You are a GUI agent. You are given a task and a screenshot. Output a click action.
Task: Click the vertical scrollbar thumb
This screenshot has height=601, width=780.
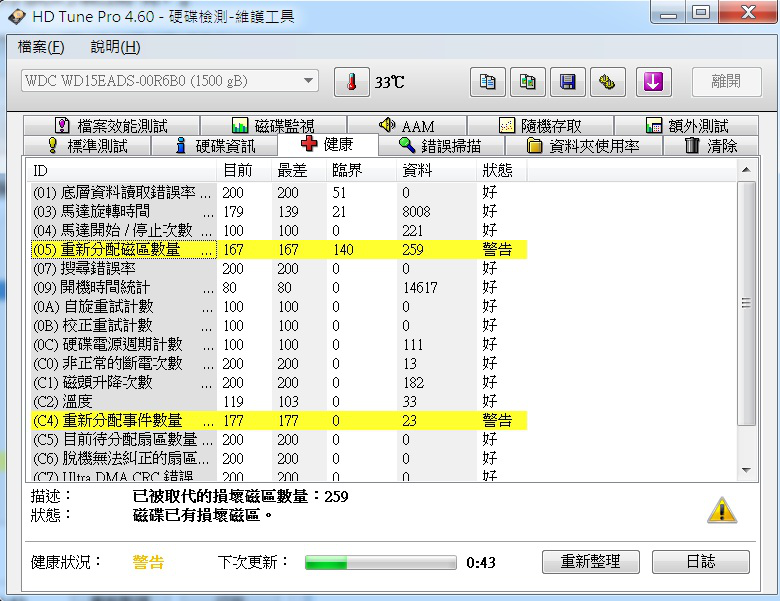[746, 303]
